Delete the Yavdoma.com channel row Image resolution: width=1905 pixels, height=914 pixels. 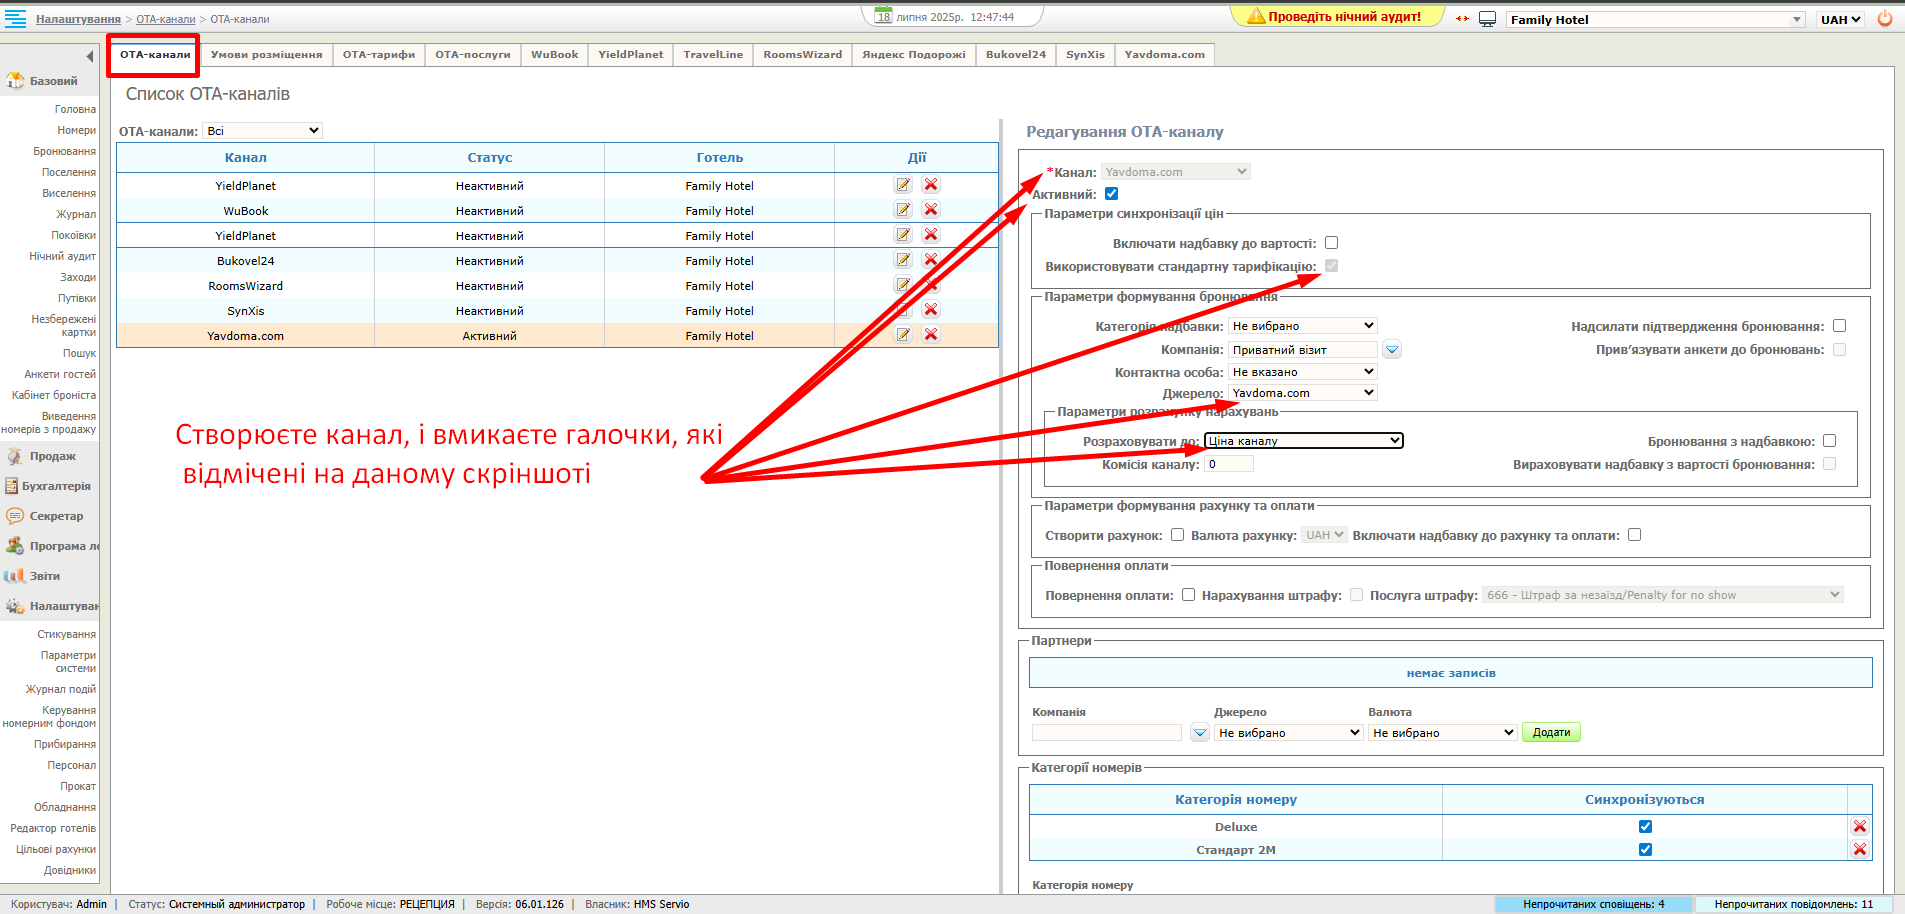point(931,335)
